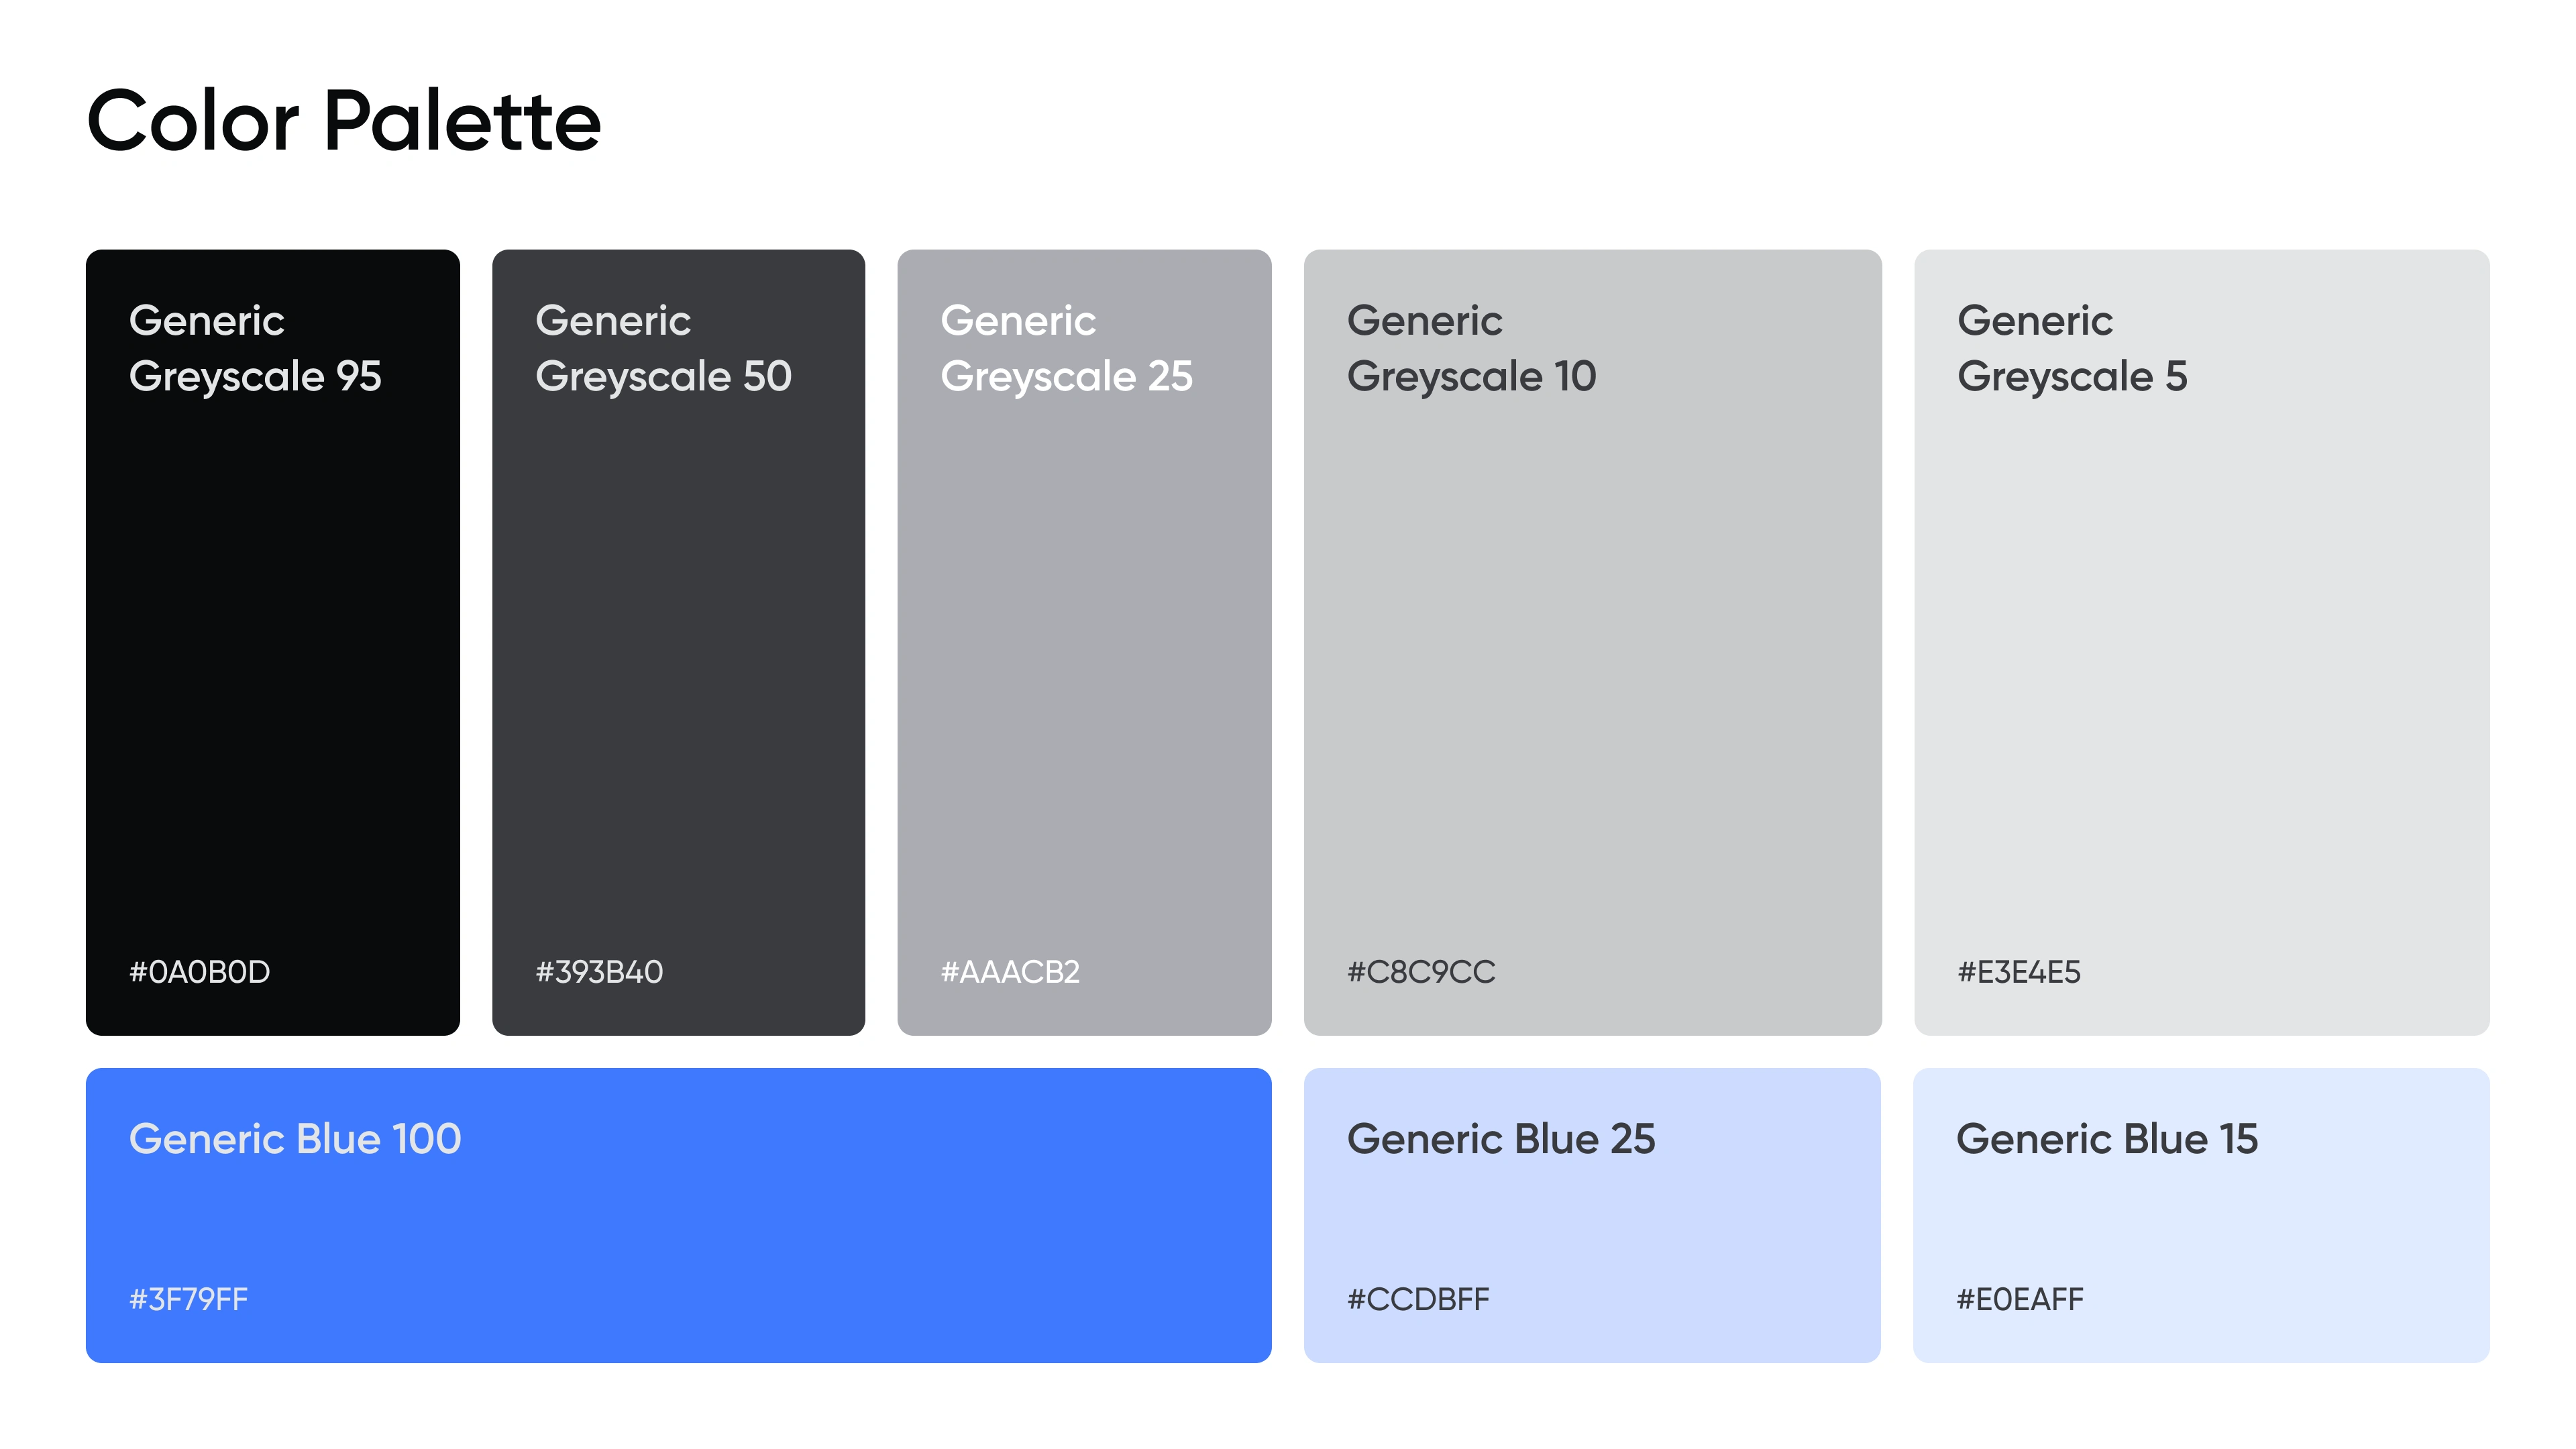Click the Generic Blue 100 title text

tap(295, 1139)
